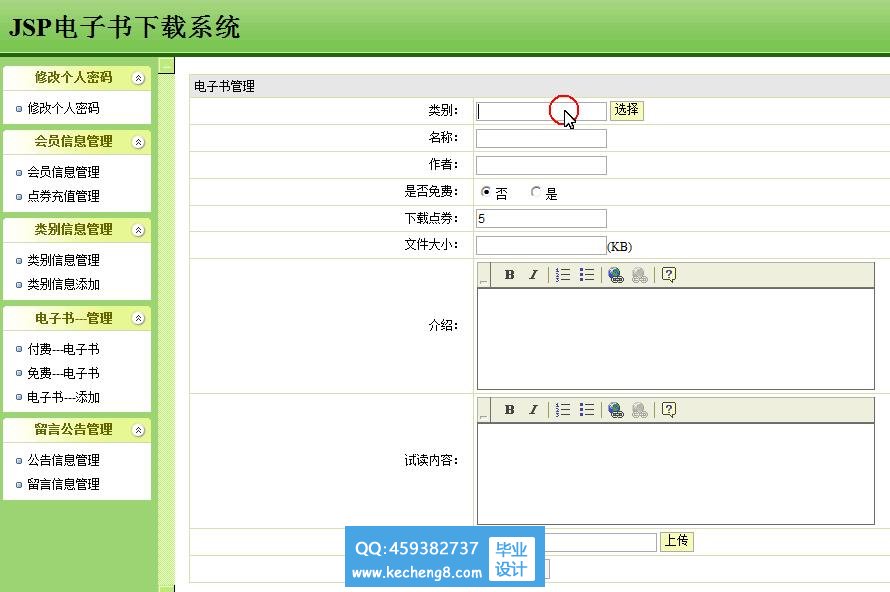Open 免费---电子书 sidebar link

(x=63, y=373)
